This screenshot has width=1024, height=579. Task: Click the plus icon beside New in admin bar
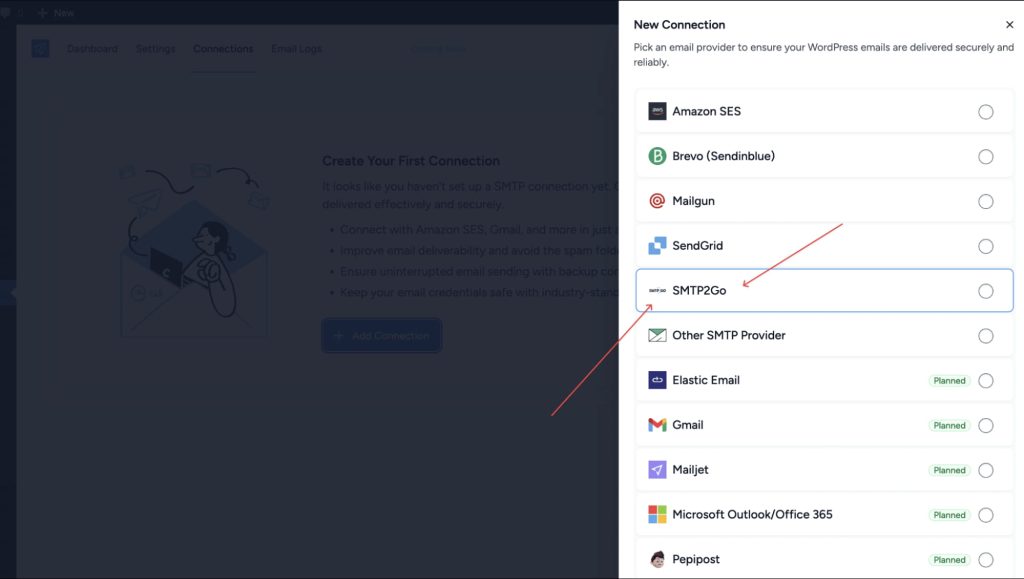(42, 12)
